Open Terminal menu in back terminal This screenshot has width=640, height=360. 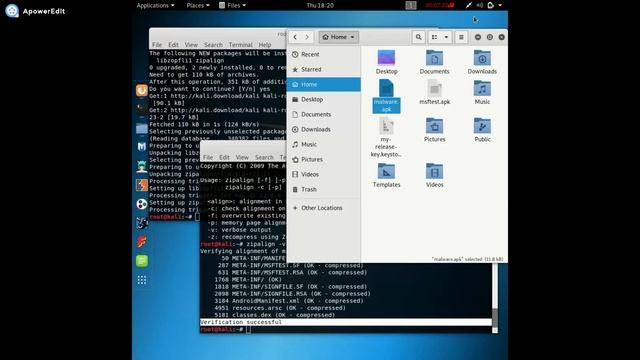pos(240,45)
